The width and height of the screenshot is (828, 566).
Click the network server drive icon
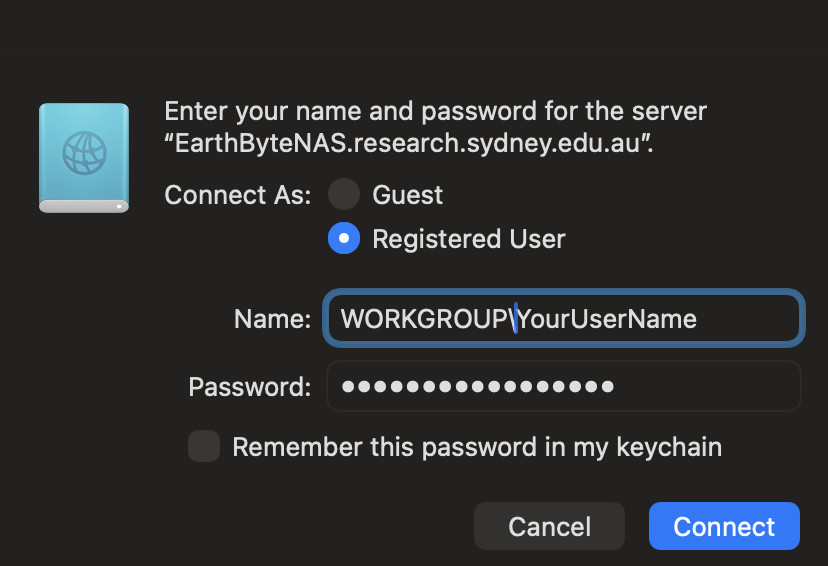84,158
